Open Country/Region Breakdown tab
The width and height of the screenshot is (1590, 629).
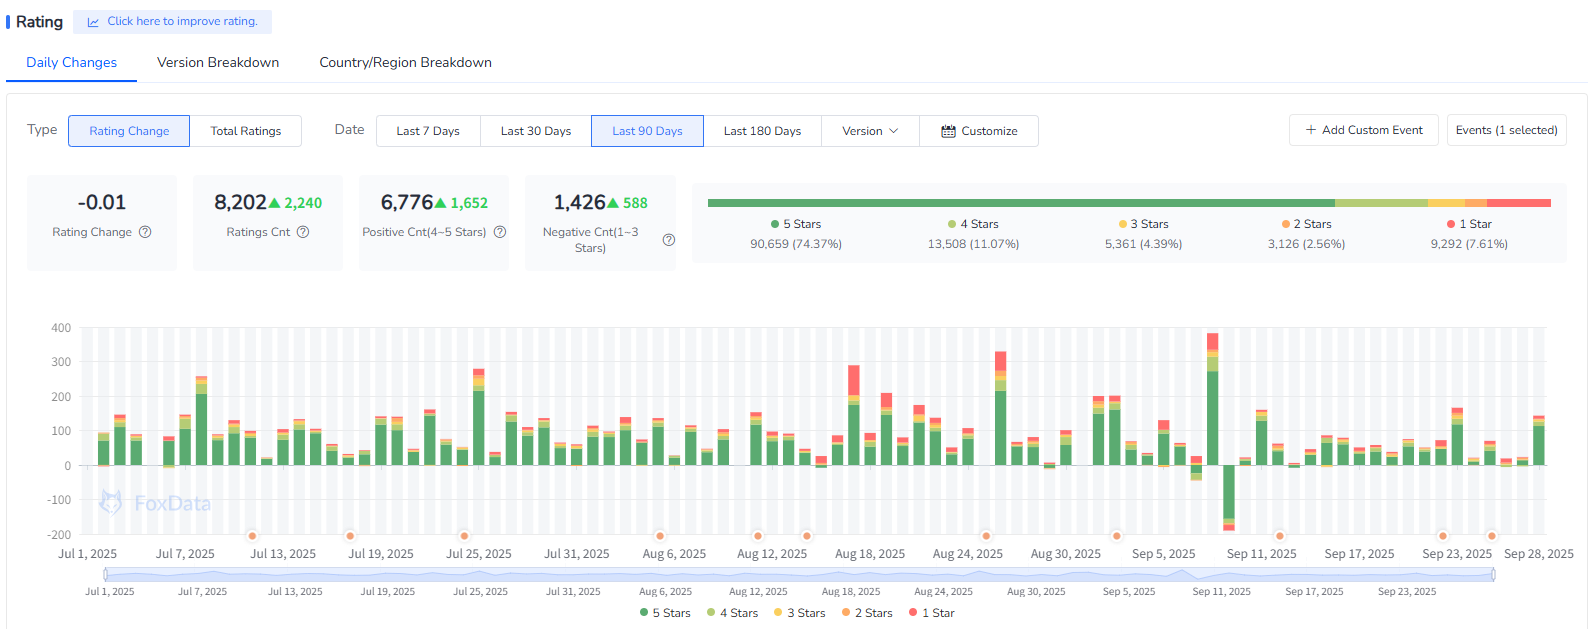pos(405,62)
